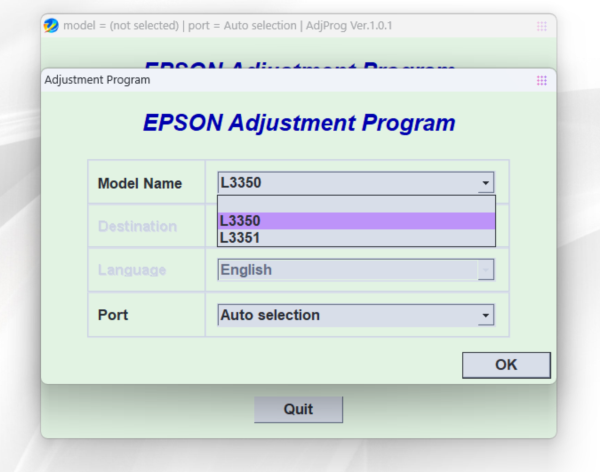
Task: Choose L3351 in the model list
Action: [356, 238]
